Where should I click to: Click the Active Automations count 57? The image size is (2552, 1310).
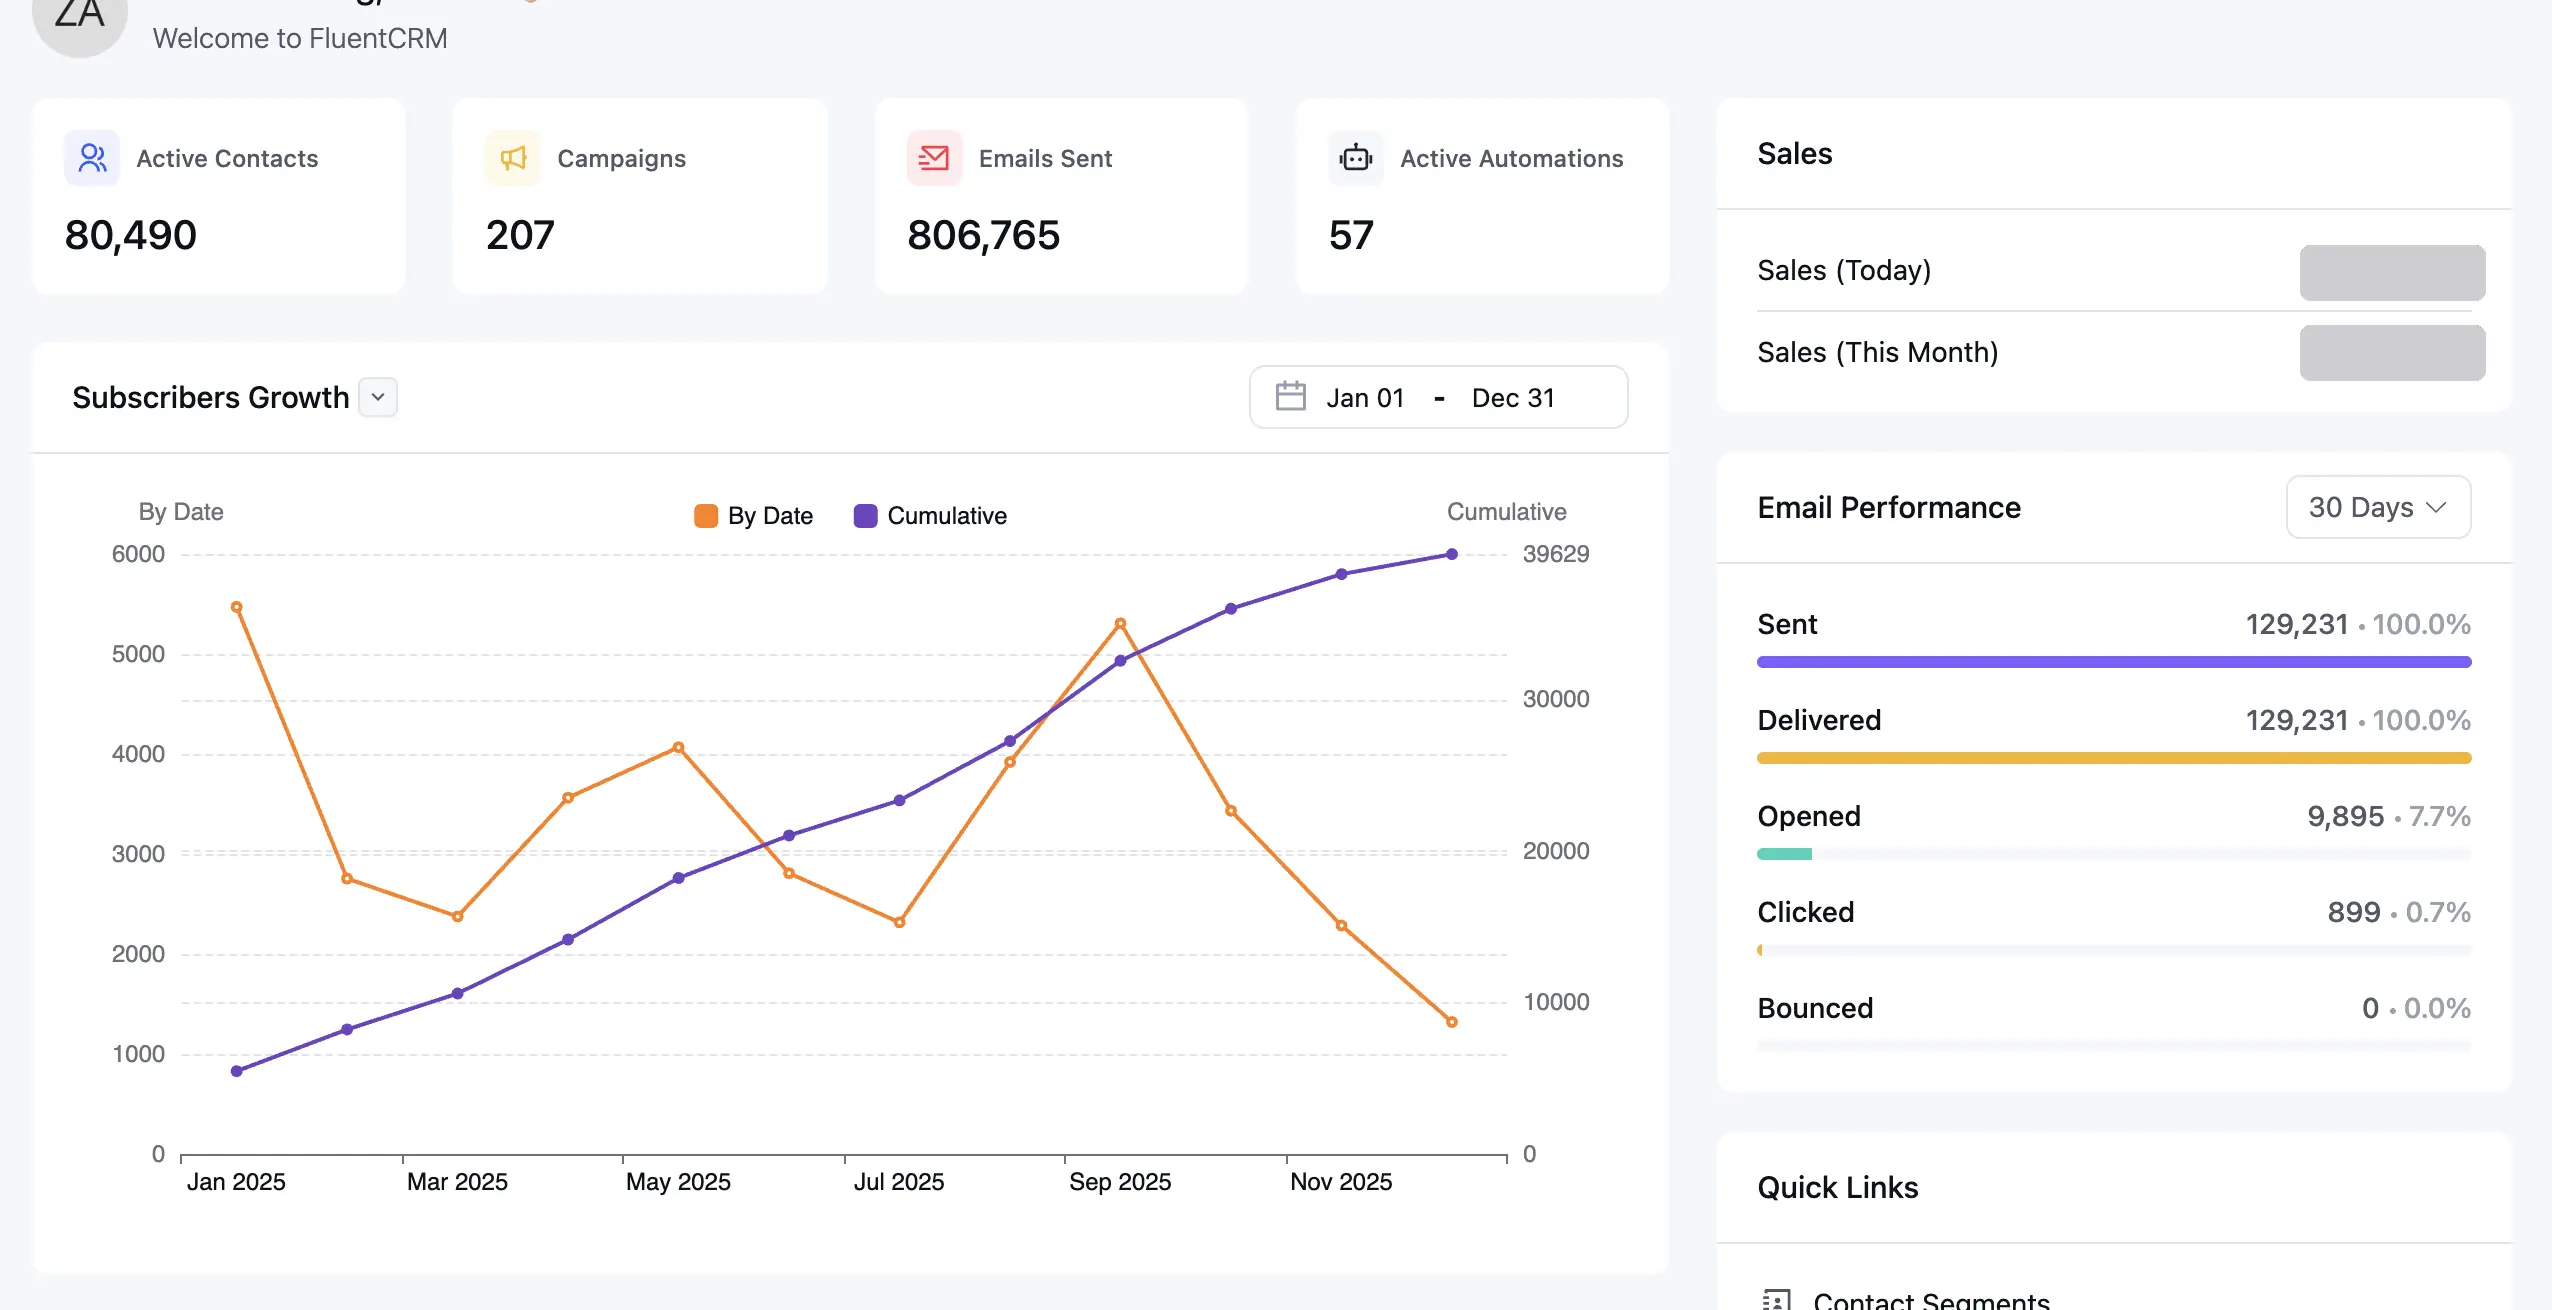tap(1351, 236)
